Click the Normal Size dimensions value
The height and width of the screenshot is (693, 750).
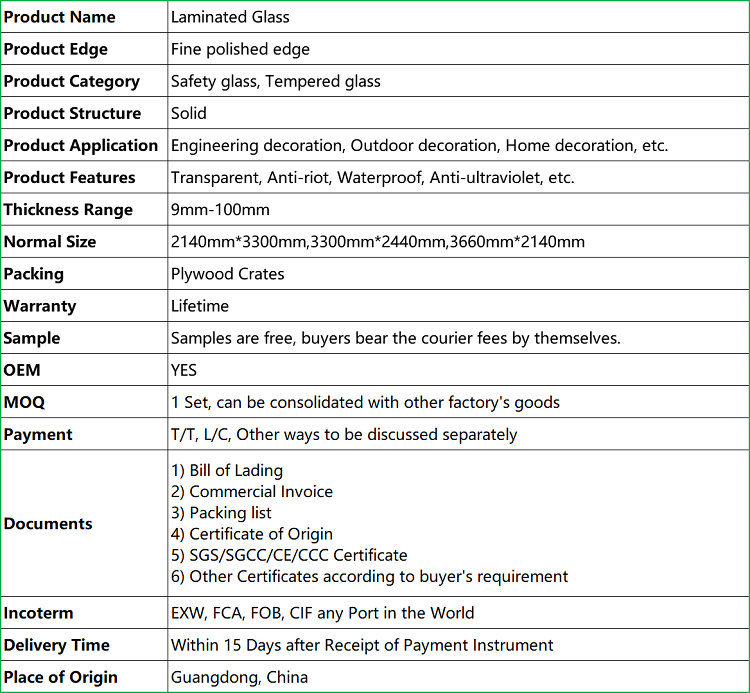point(377,242)
